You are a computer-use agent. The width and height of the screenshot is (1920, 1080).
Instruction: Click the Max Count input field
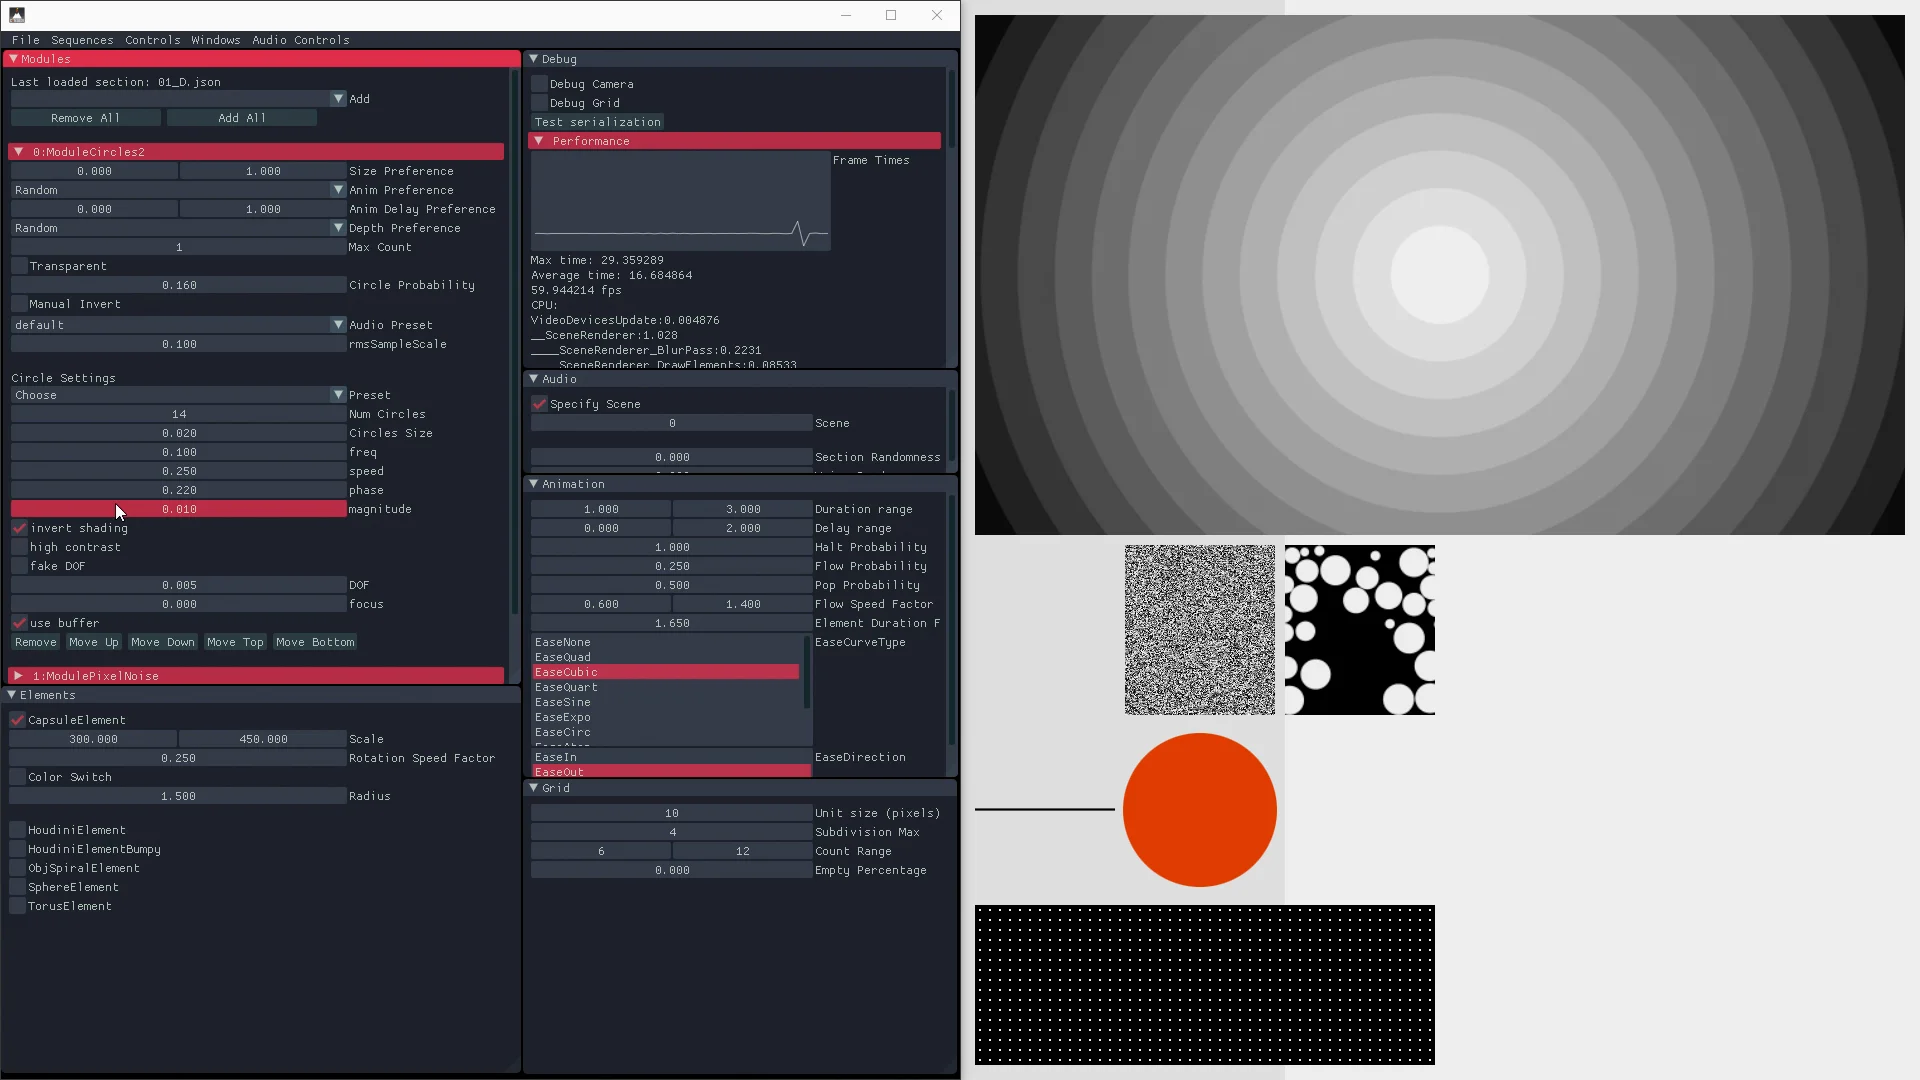[x=178, y=247]
